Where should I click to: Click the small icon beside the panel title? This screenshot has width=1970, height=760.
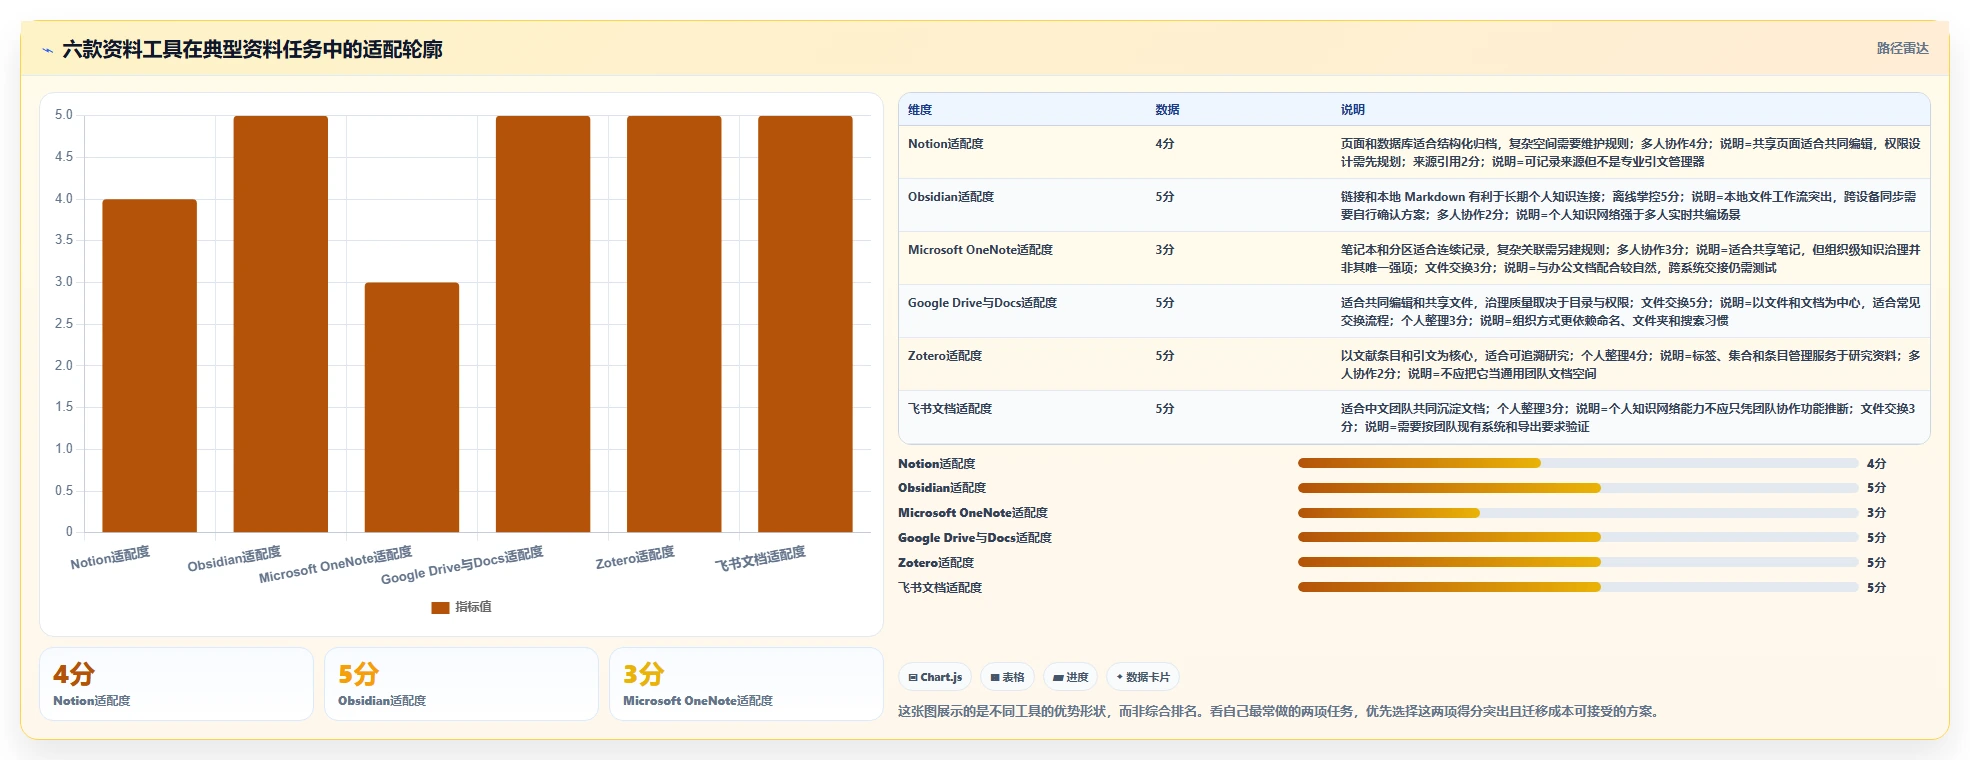(x=47, y=50)
